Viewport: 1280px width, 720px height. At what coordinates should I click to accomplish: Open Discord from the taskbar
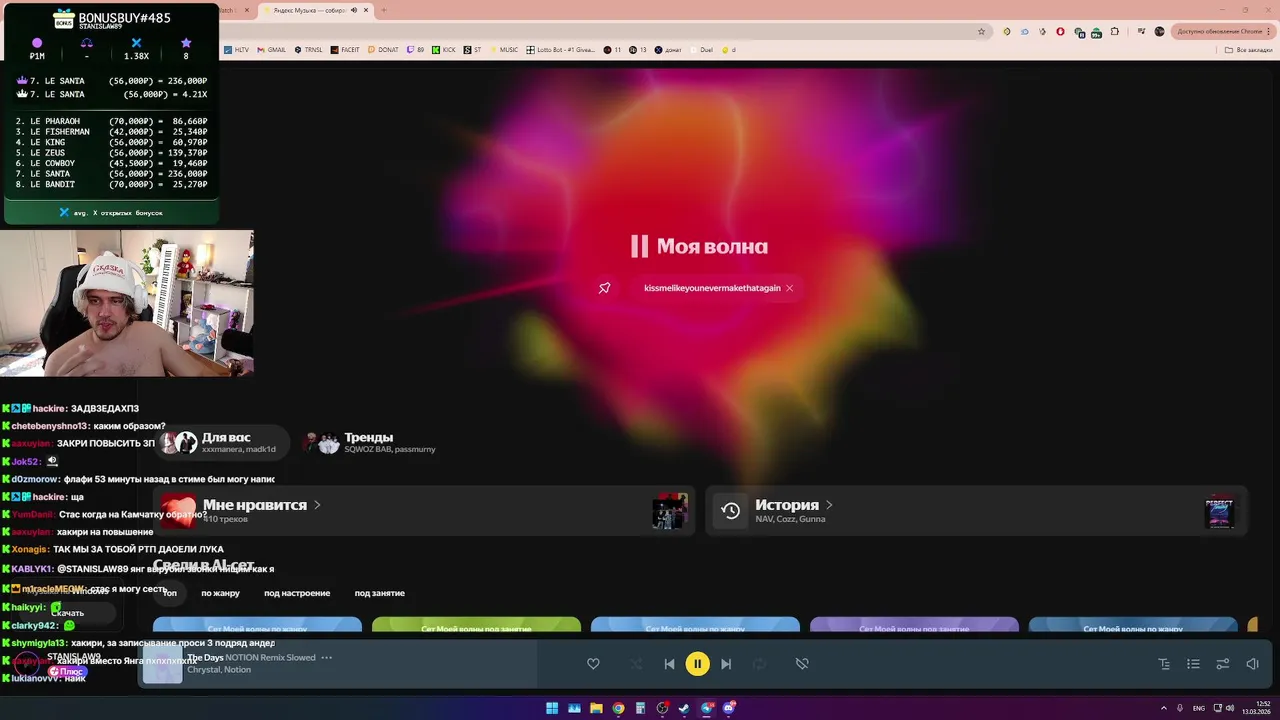(729, 708)
